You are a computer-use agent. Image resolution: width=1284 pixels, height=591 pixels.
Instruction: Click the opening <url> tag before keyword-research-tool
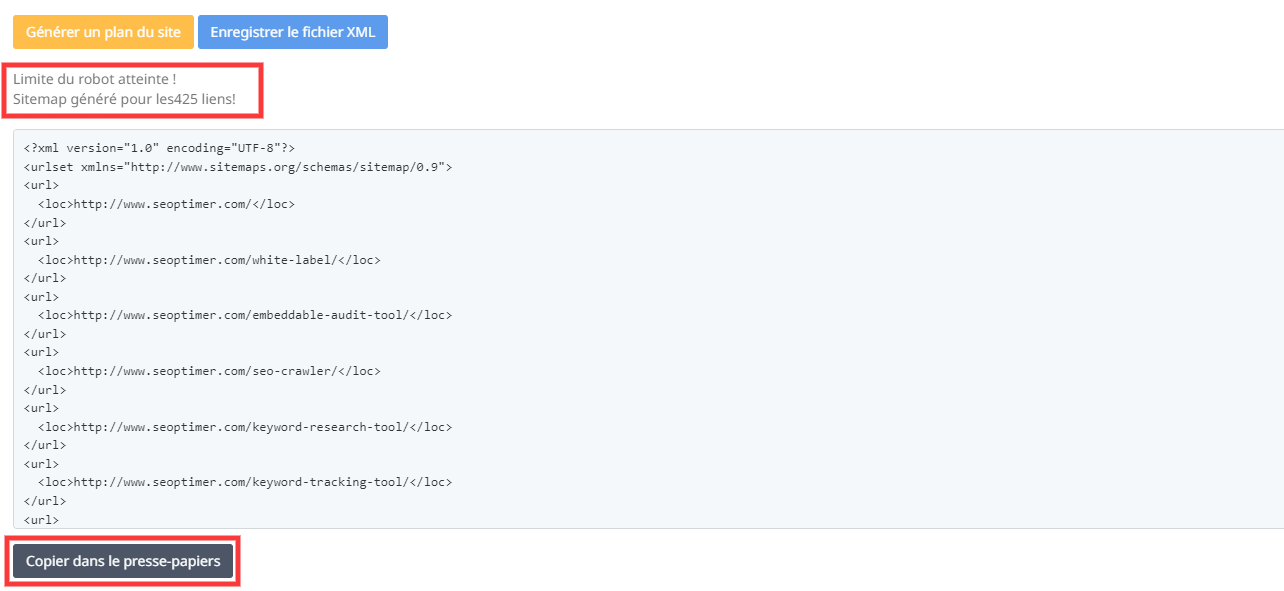tap(41, 408)
